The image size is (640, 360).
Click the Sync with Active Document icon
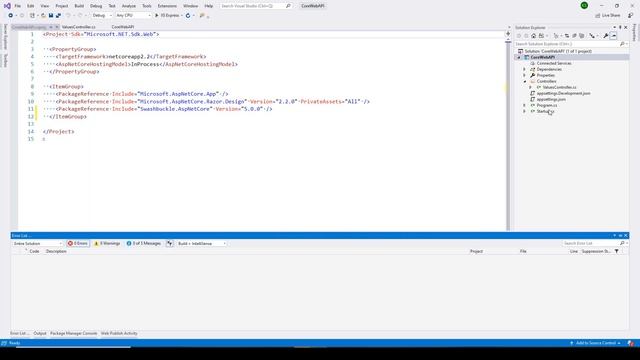coord(567,36)
